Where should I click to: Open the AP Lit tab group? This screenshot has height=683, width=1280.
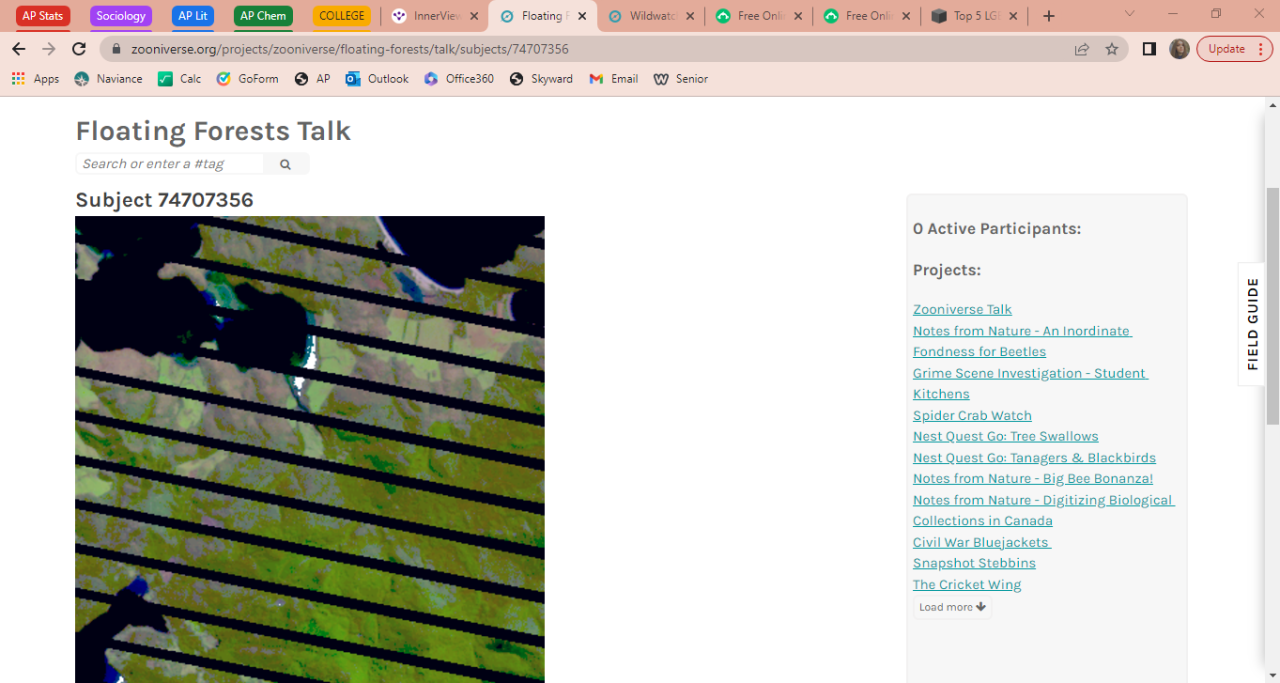193,16
